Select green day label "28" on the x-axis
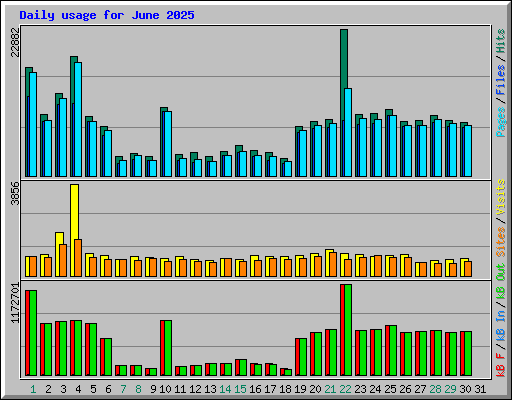The width and height of the screenshot is (512, 400). point(435,389)
